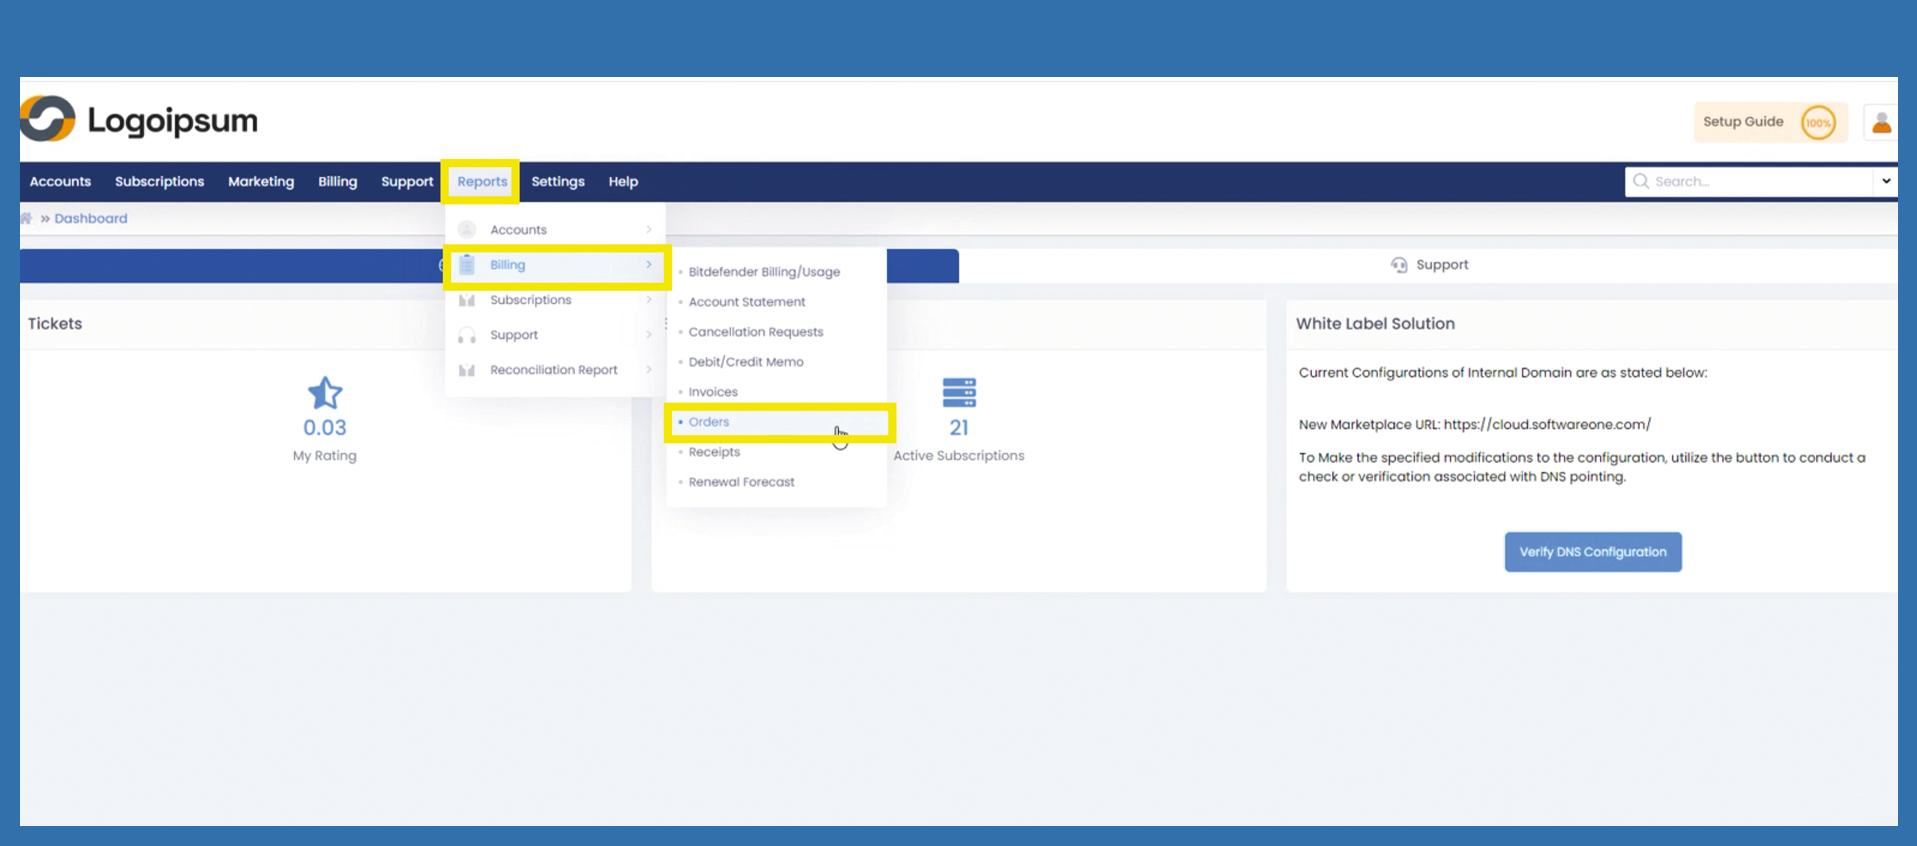Select Renewal Forecast report
This screenshot has height=846, width=1917.
pyautogui.click(x=741, y=482)
